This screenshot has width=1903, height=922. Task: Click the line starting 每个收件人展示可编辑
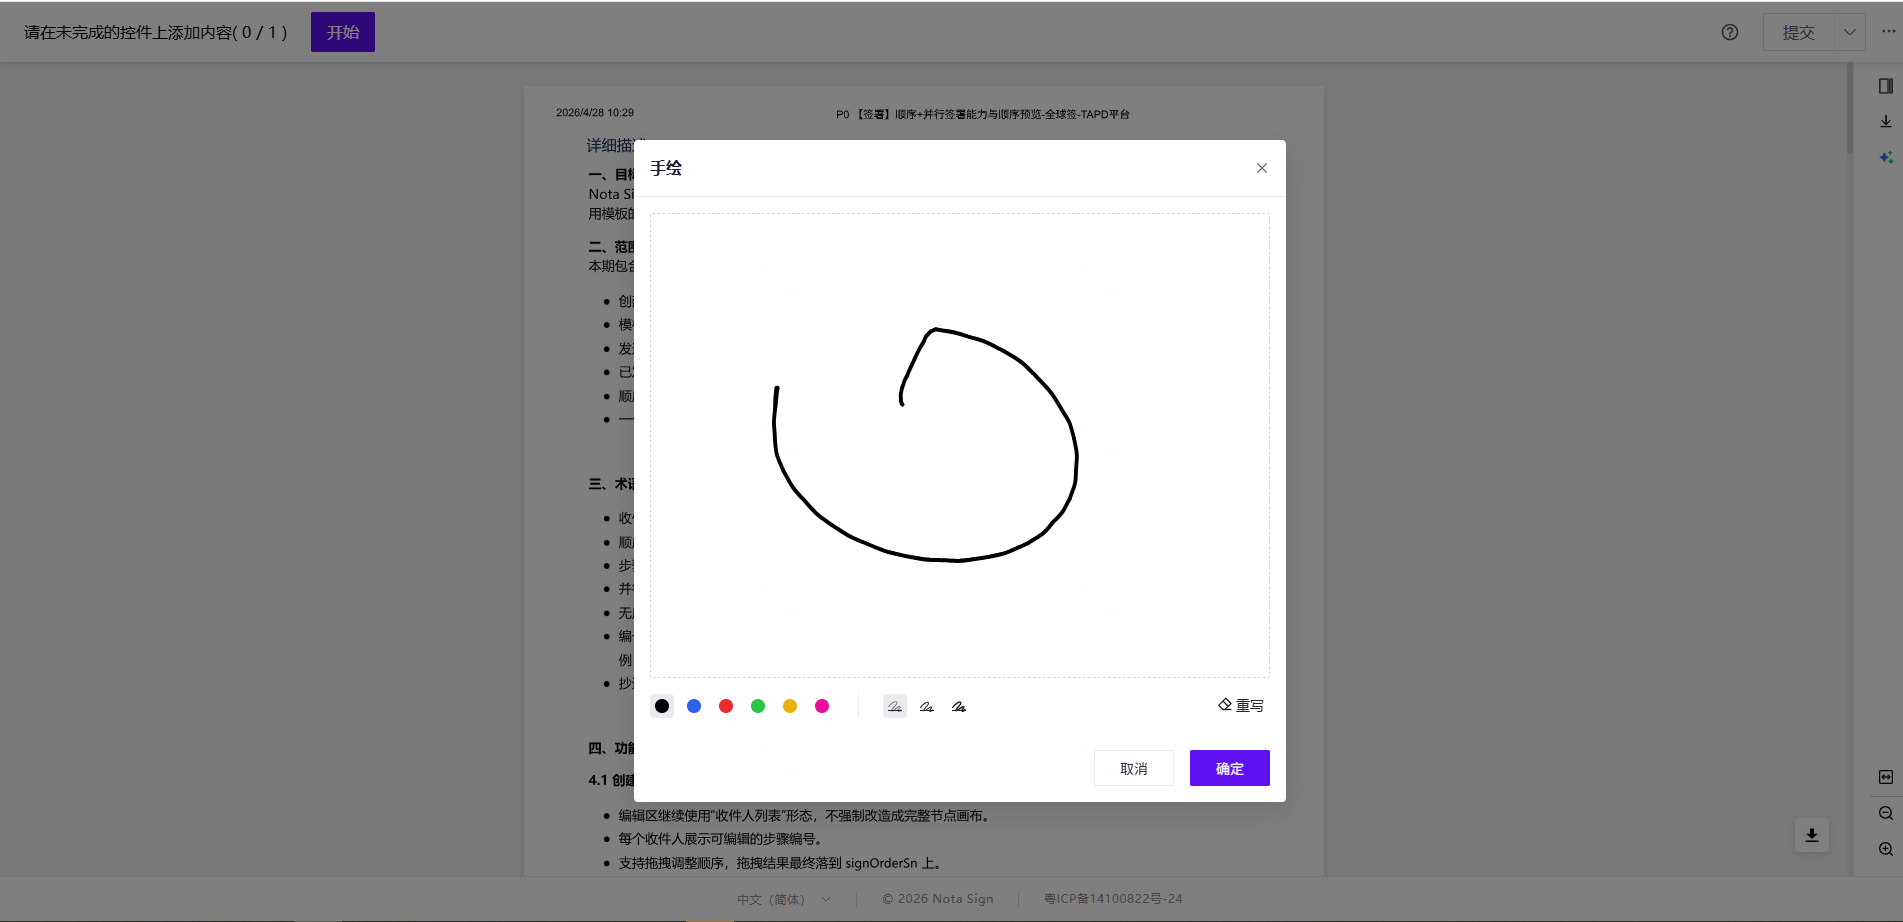pos(722,839)
